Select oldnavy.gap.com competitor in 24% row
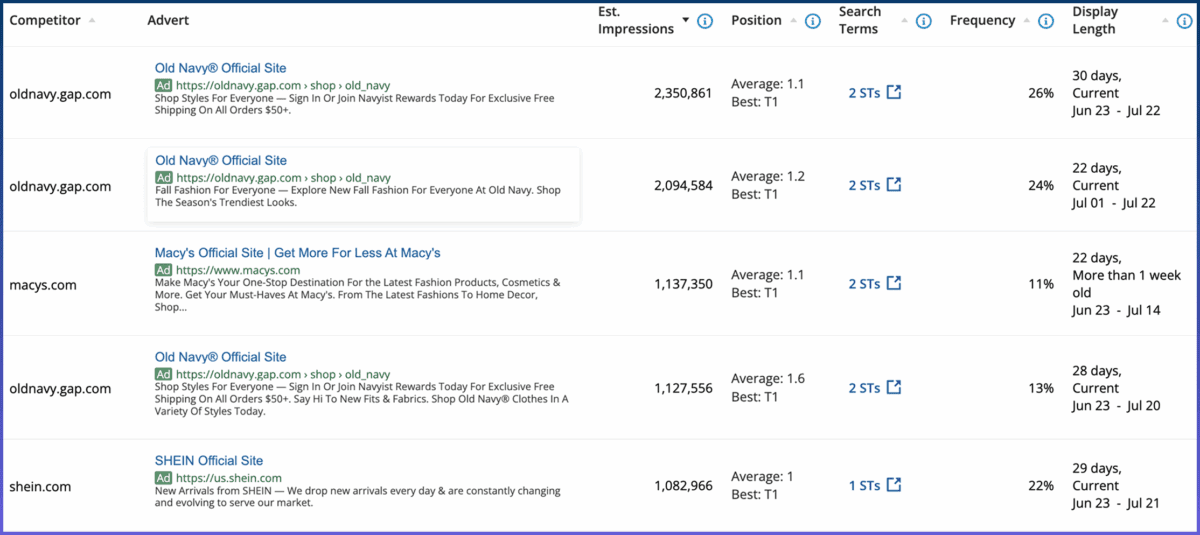Viewport: 1200px width, 535px height. click(60, 186)
